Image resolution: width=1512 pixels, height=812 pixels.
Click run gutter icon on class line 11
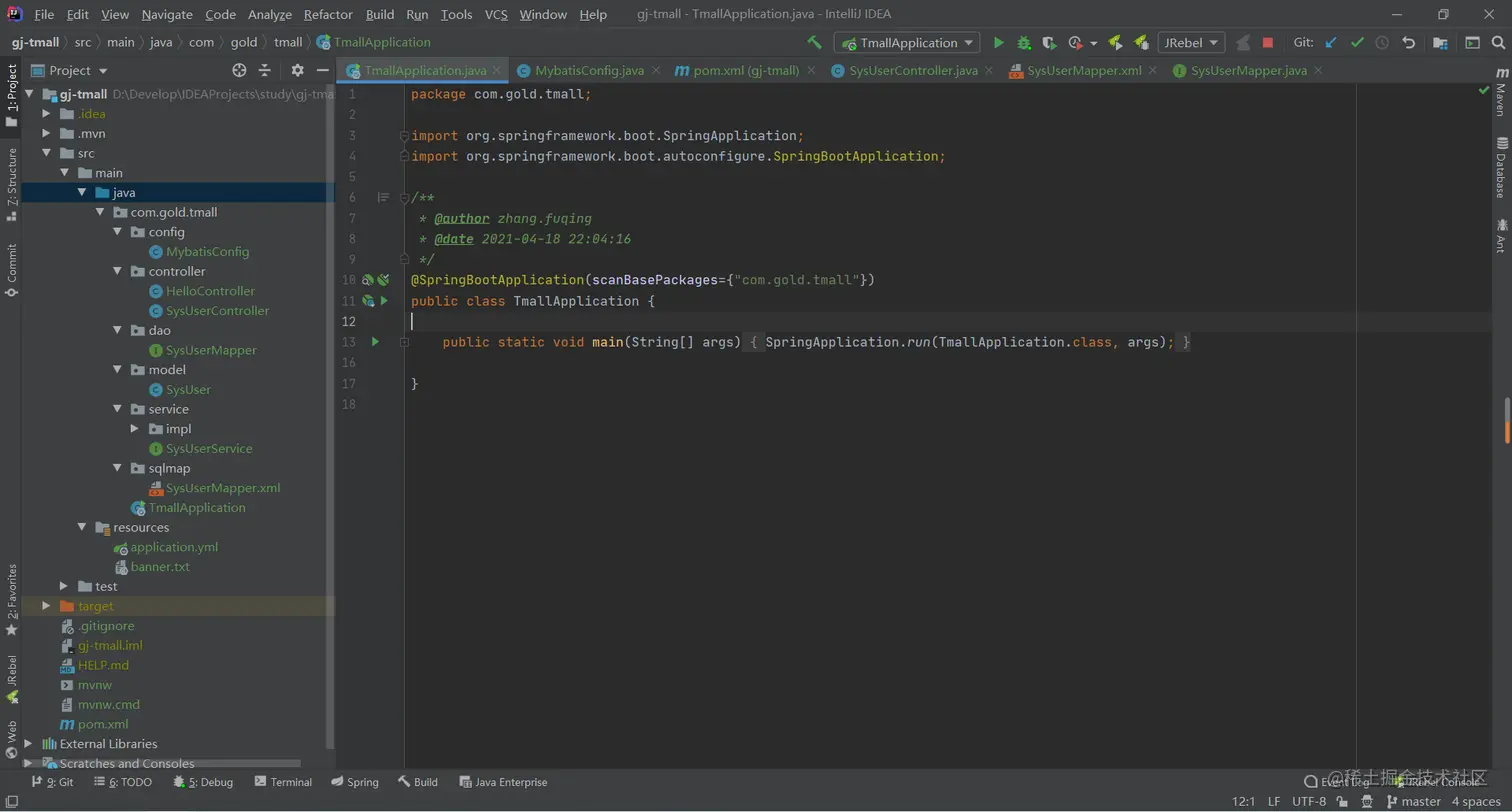pos(383,301)
